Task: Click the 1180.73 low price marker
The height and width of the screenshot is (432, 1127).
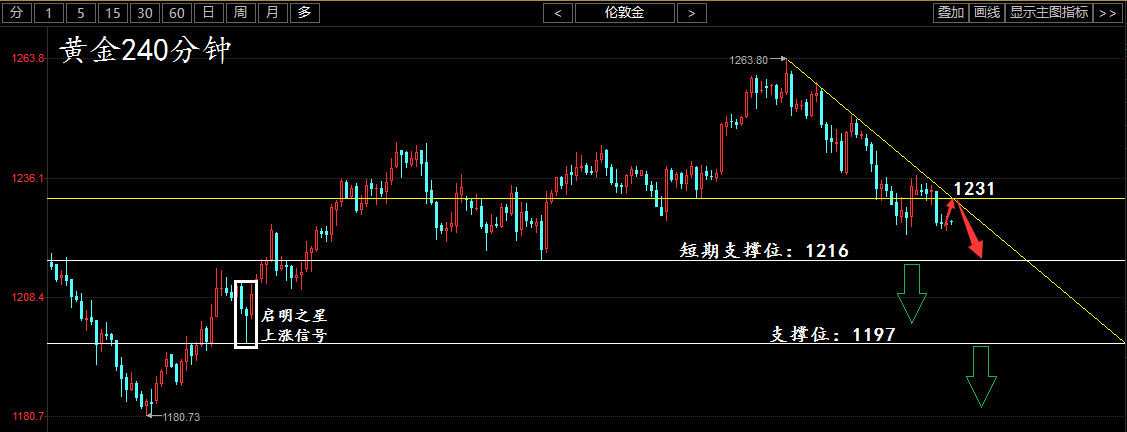Action: pos(181,417)
